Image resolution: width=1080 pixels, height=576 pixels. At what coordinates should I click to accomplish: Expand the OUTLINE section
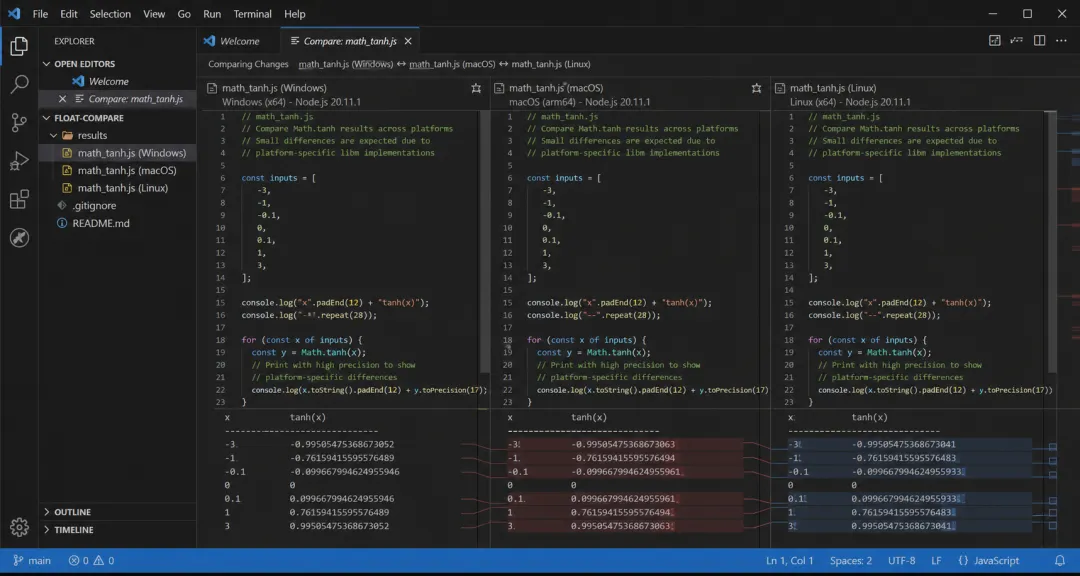[47, 512]
